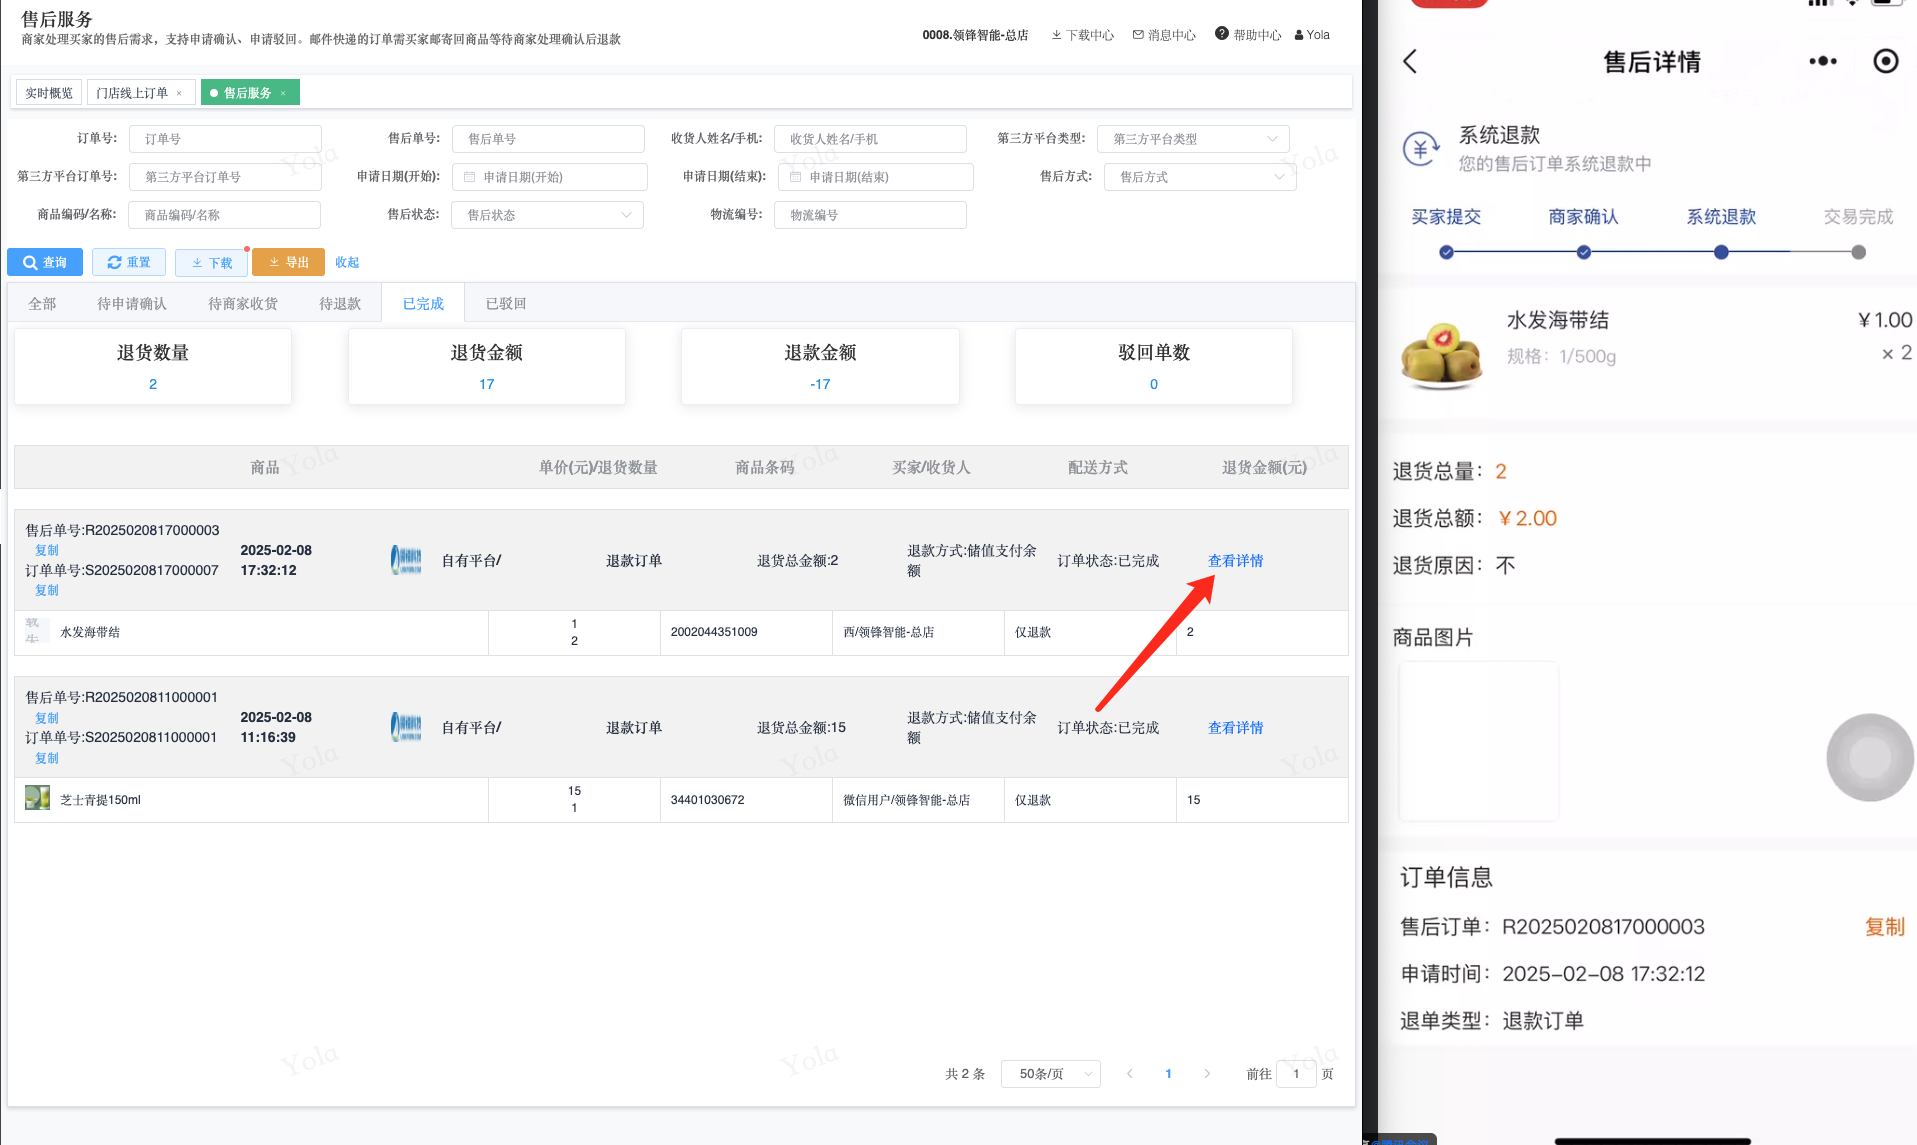The height and width of the screenshot is (1145, 1917).
Task: Click the Yola user avatar icon
Action: click(1299, 35)
